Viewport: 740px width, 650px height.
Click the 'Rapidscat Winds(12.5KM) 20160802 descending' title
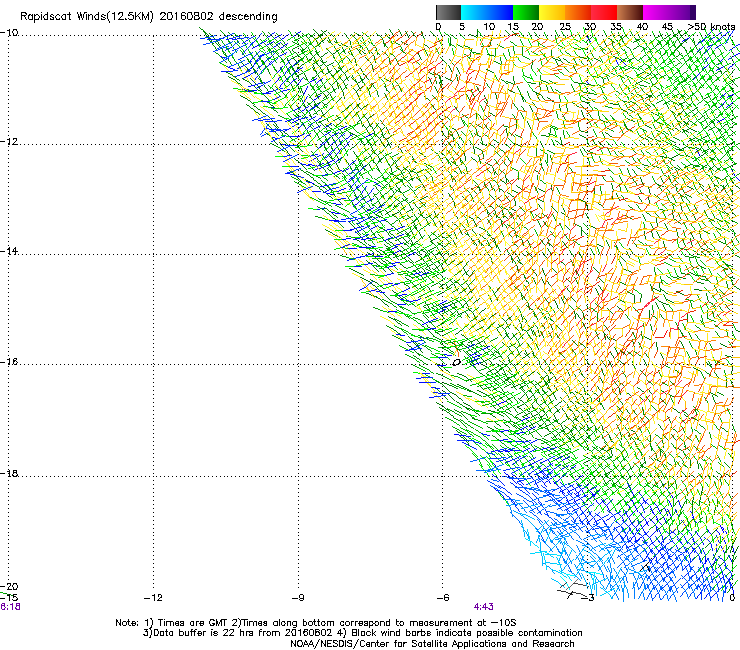click(149, 17)
